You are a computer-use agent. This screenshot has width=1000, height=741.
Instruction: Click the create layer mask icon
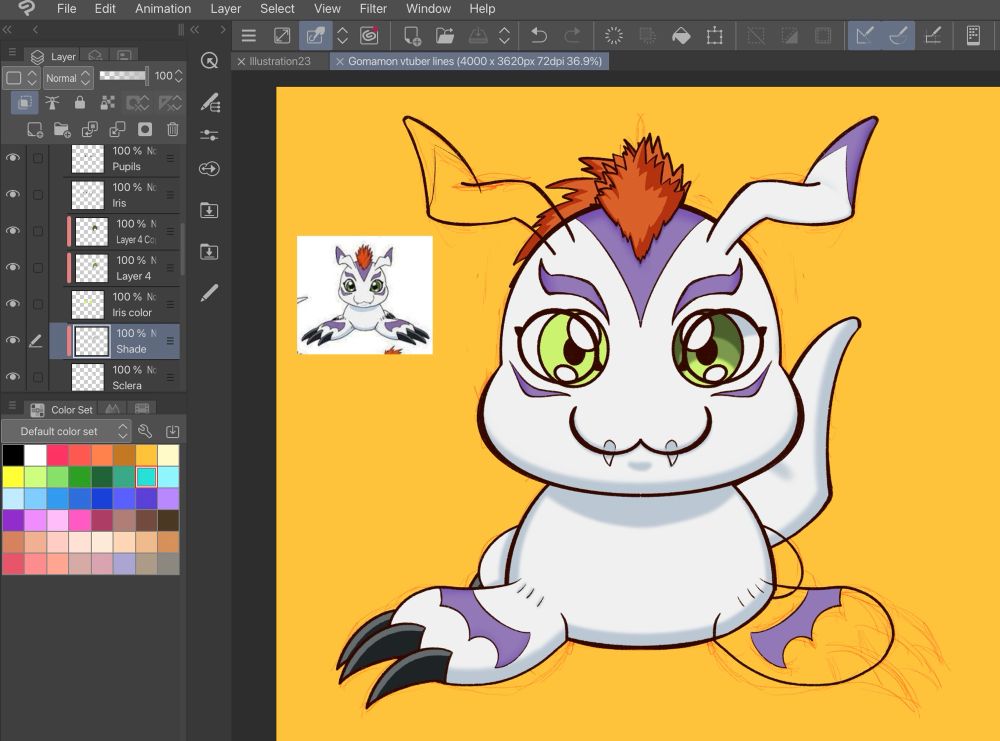click(x=145, y=129)
